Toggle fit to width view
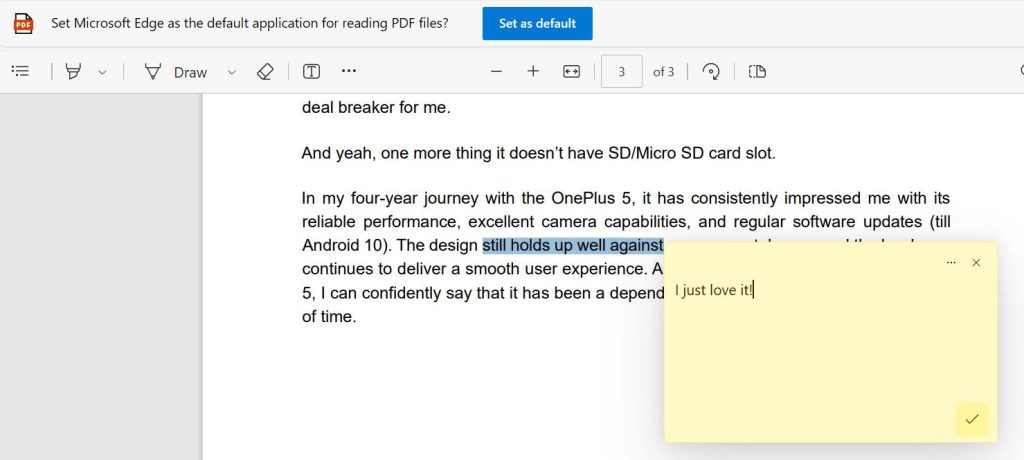This screenshot has width=1024, height=460. point(571,71)
